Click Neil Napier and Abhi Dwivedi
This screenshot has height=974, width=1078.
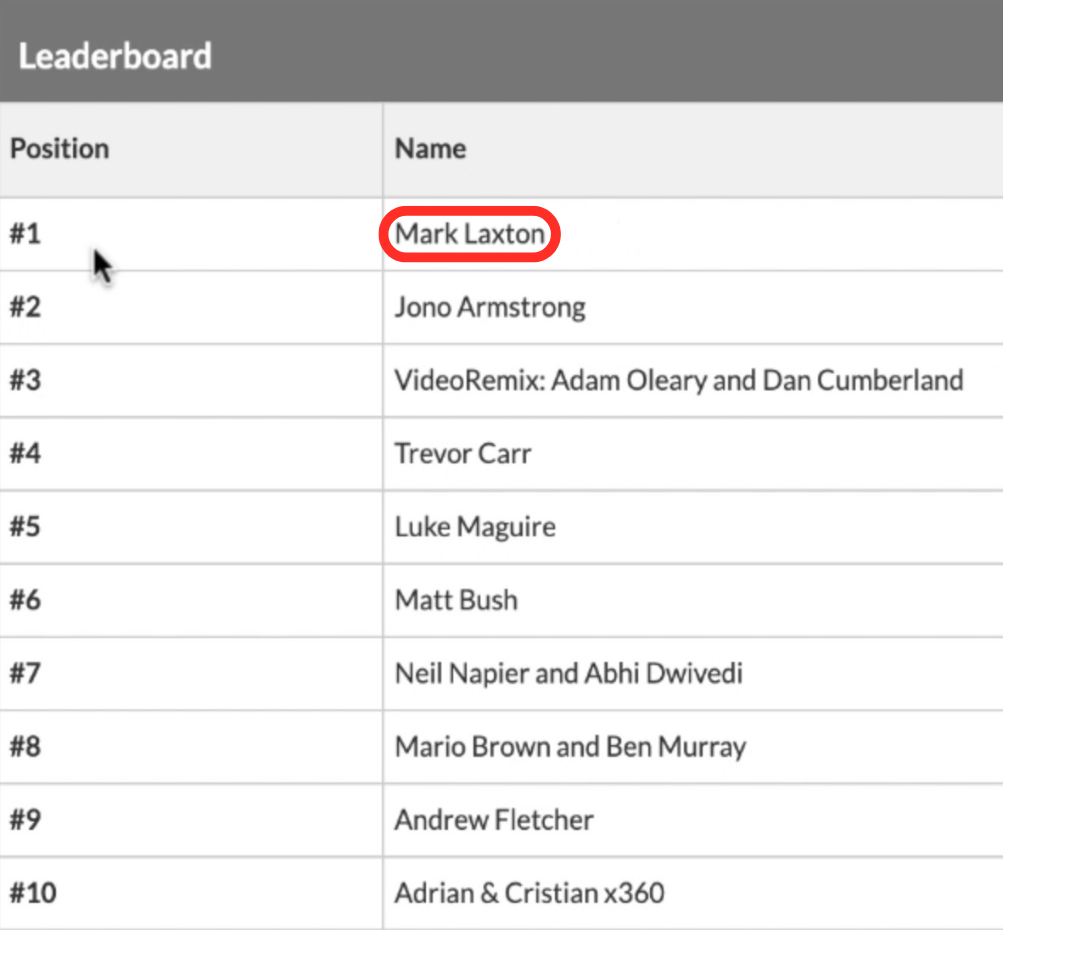pos(568,673)
